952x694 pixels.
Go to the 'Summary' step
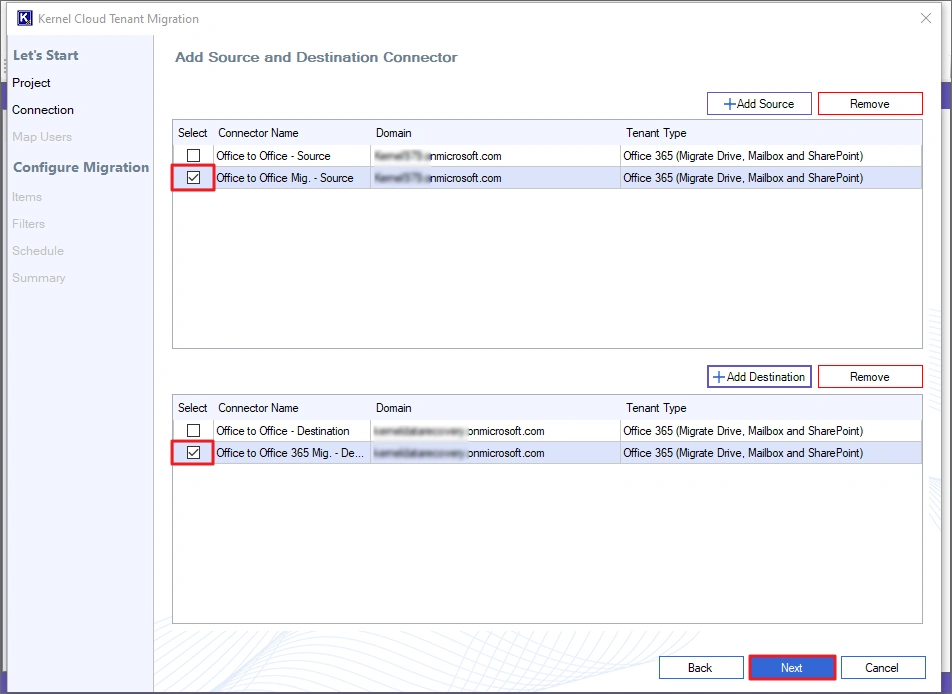click(39, 278)
